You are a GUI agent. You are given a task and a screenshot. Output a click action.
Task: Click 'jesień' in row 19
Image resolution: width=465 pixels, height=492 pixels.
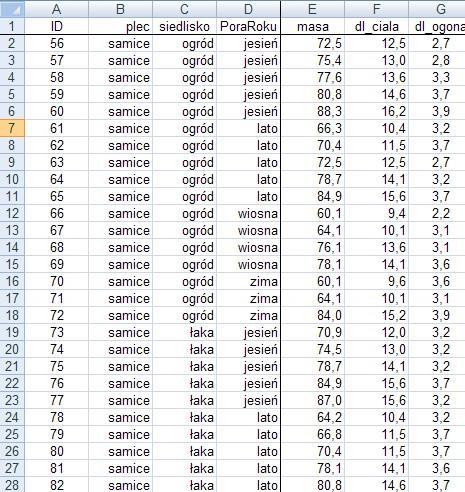pyautogui.click(x=248, y=332)
